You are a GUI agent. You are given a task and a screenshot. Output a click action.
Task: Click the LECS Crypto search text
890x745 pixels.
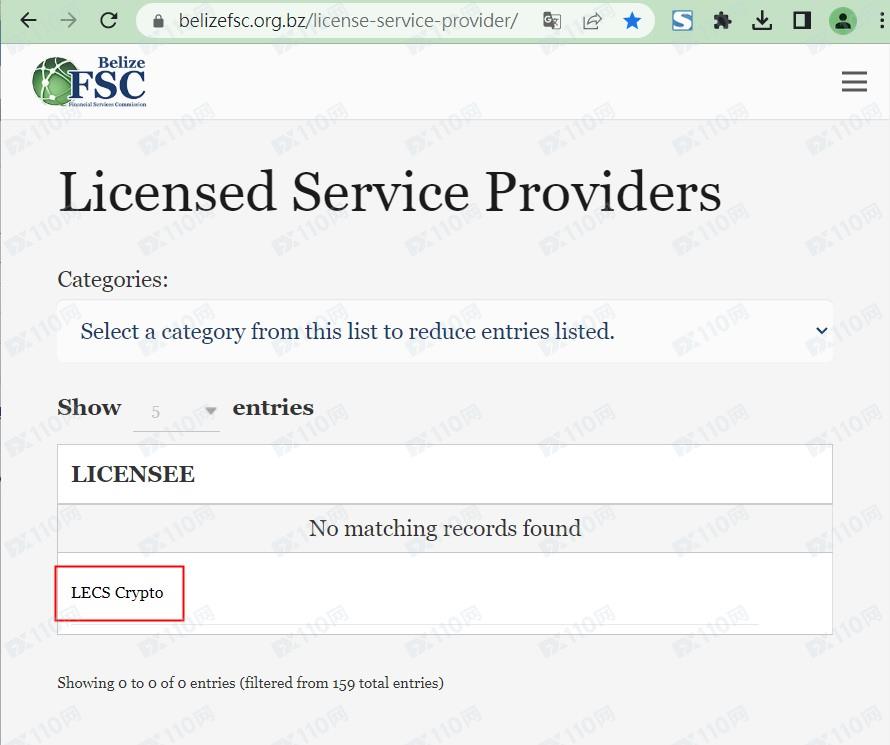click(117, 593)
